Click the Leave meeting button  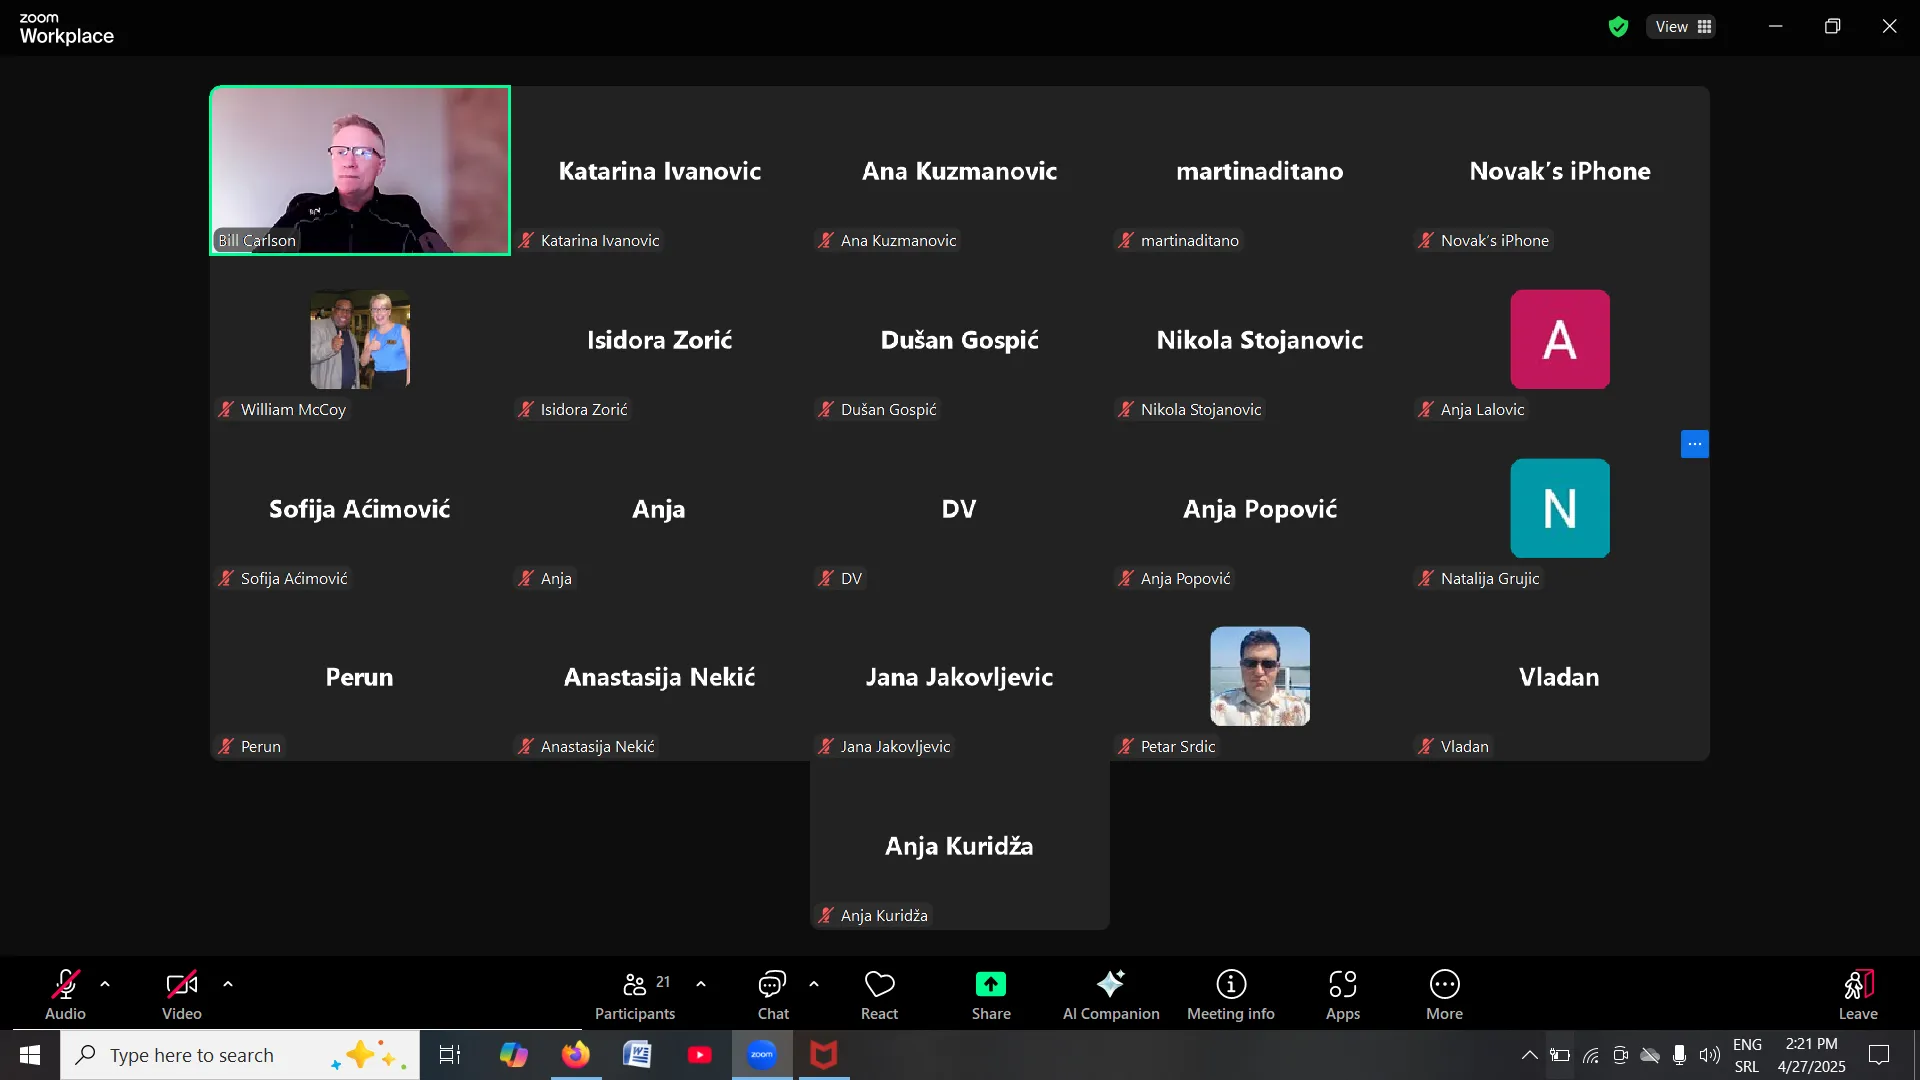point(1857,985)
